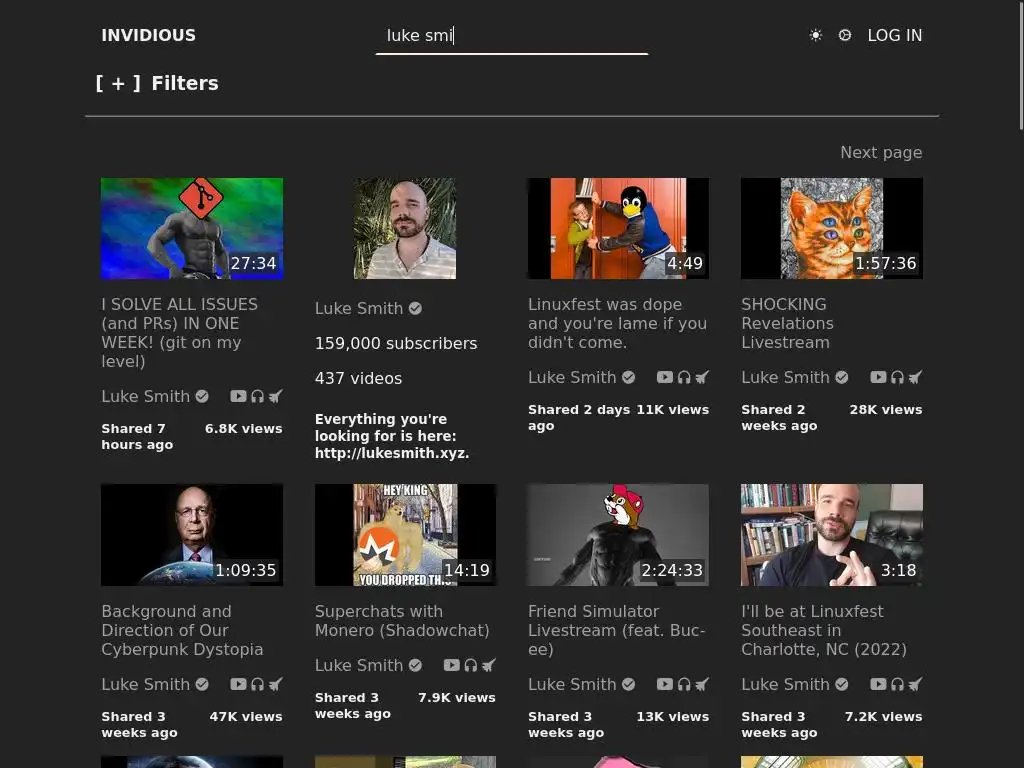This screenshot has height=768, width=1024.
Task: Luke Smith channel link under 'Superchats with Monero'
Action: click(x=368, y=665)
